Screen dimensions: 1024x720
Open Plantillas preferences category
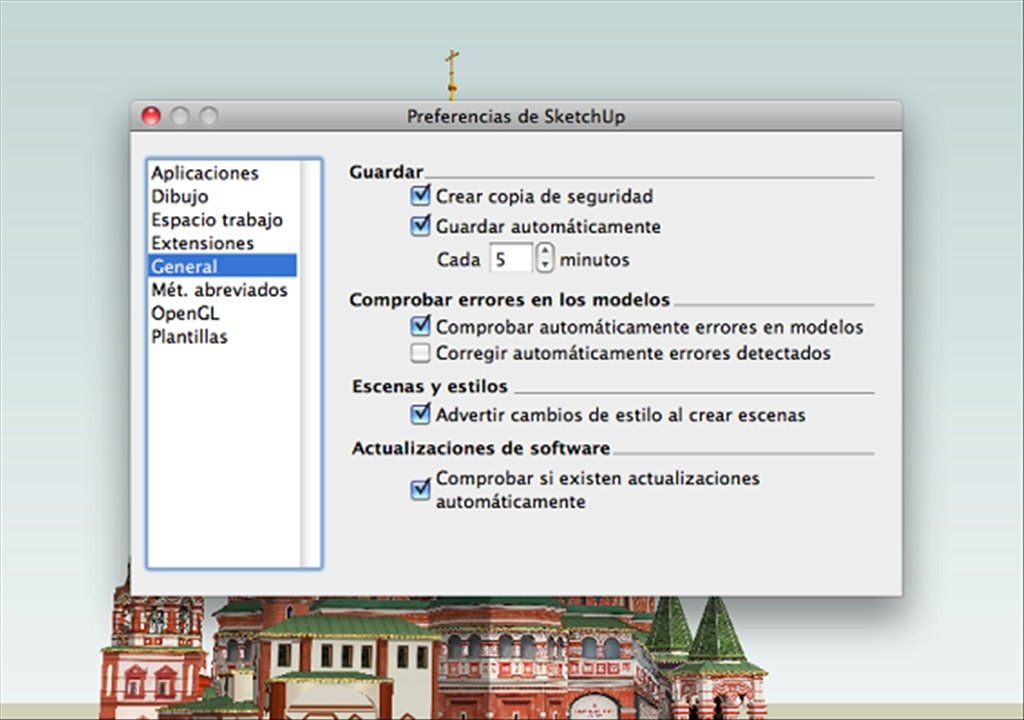[x=189, y=337]
